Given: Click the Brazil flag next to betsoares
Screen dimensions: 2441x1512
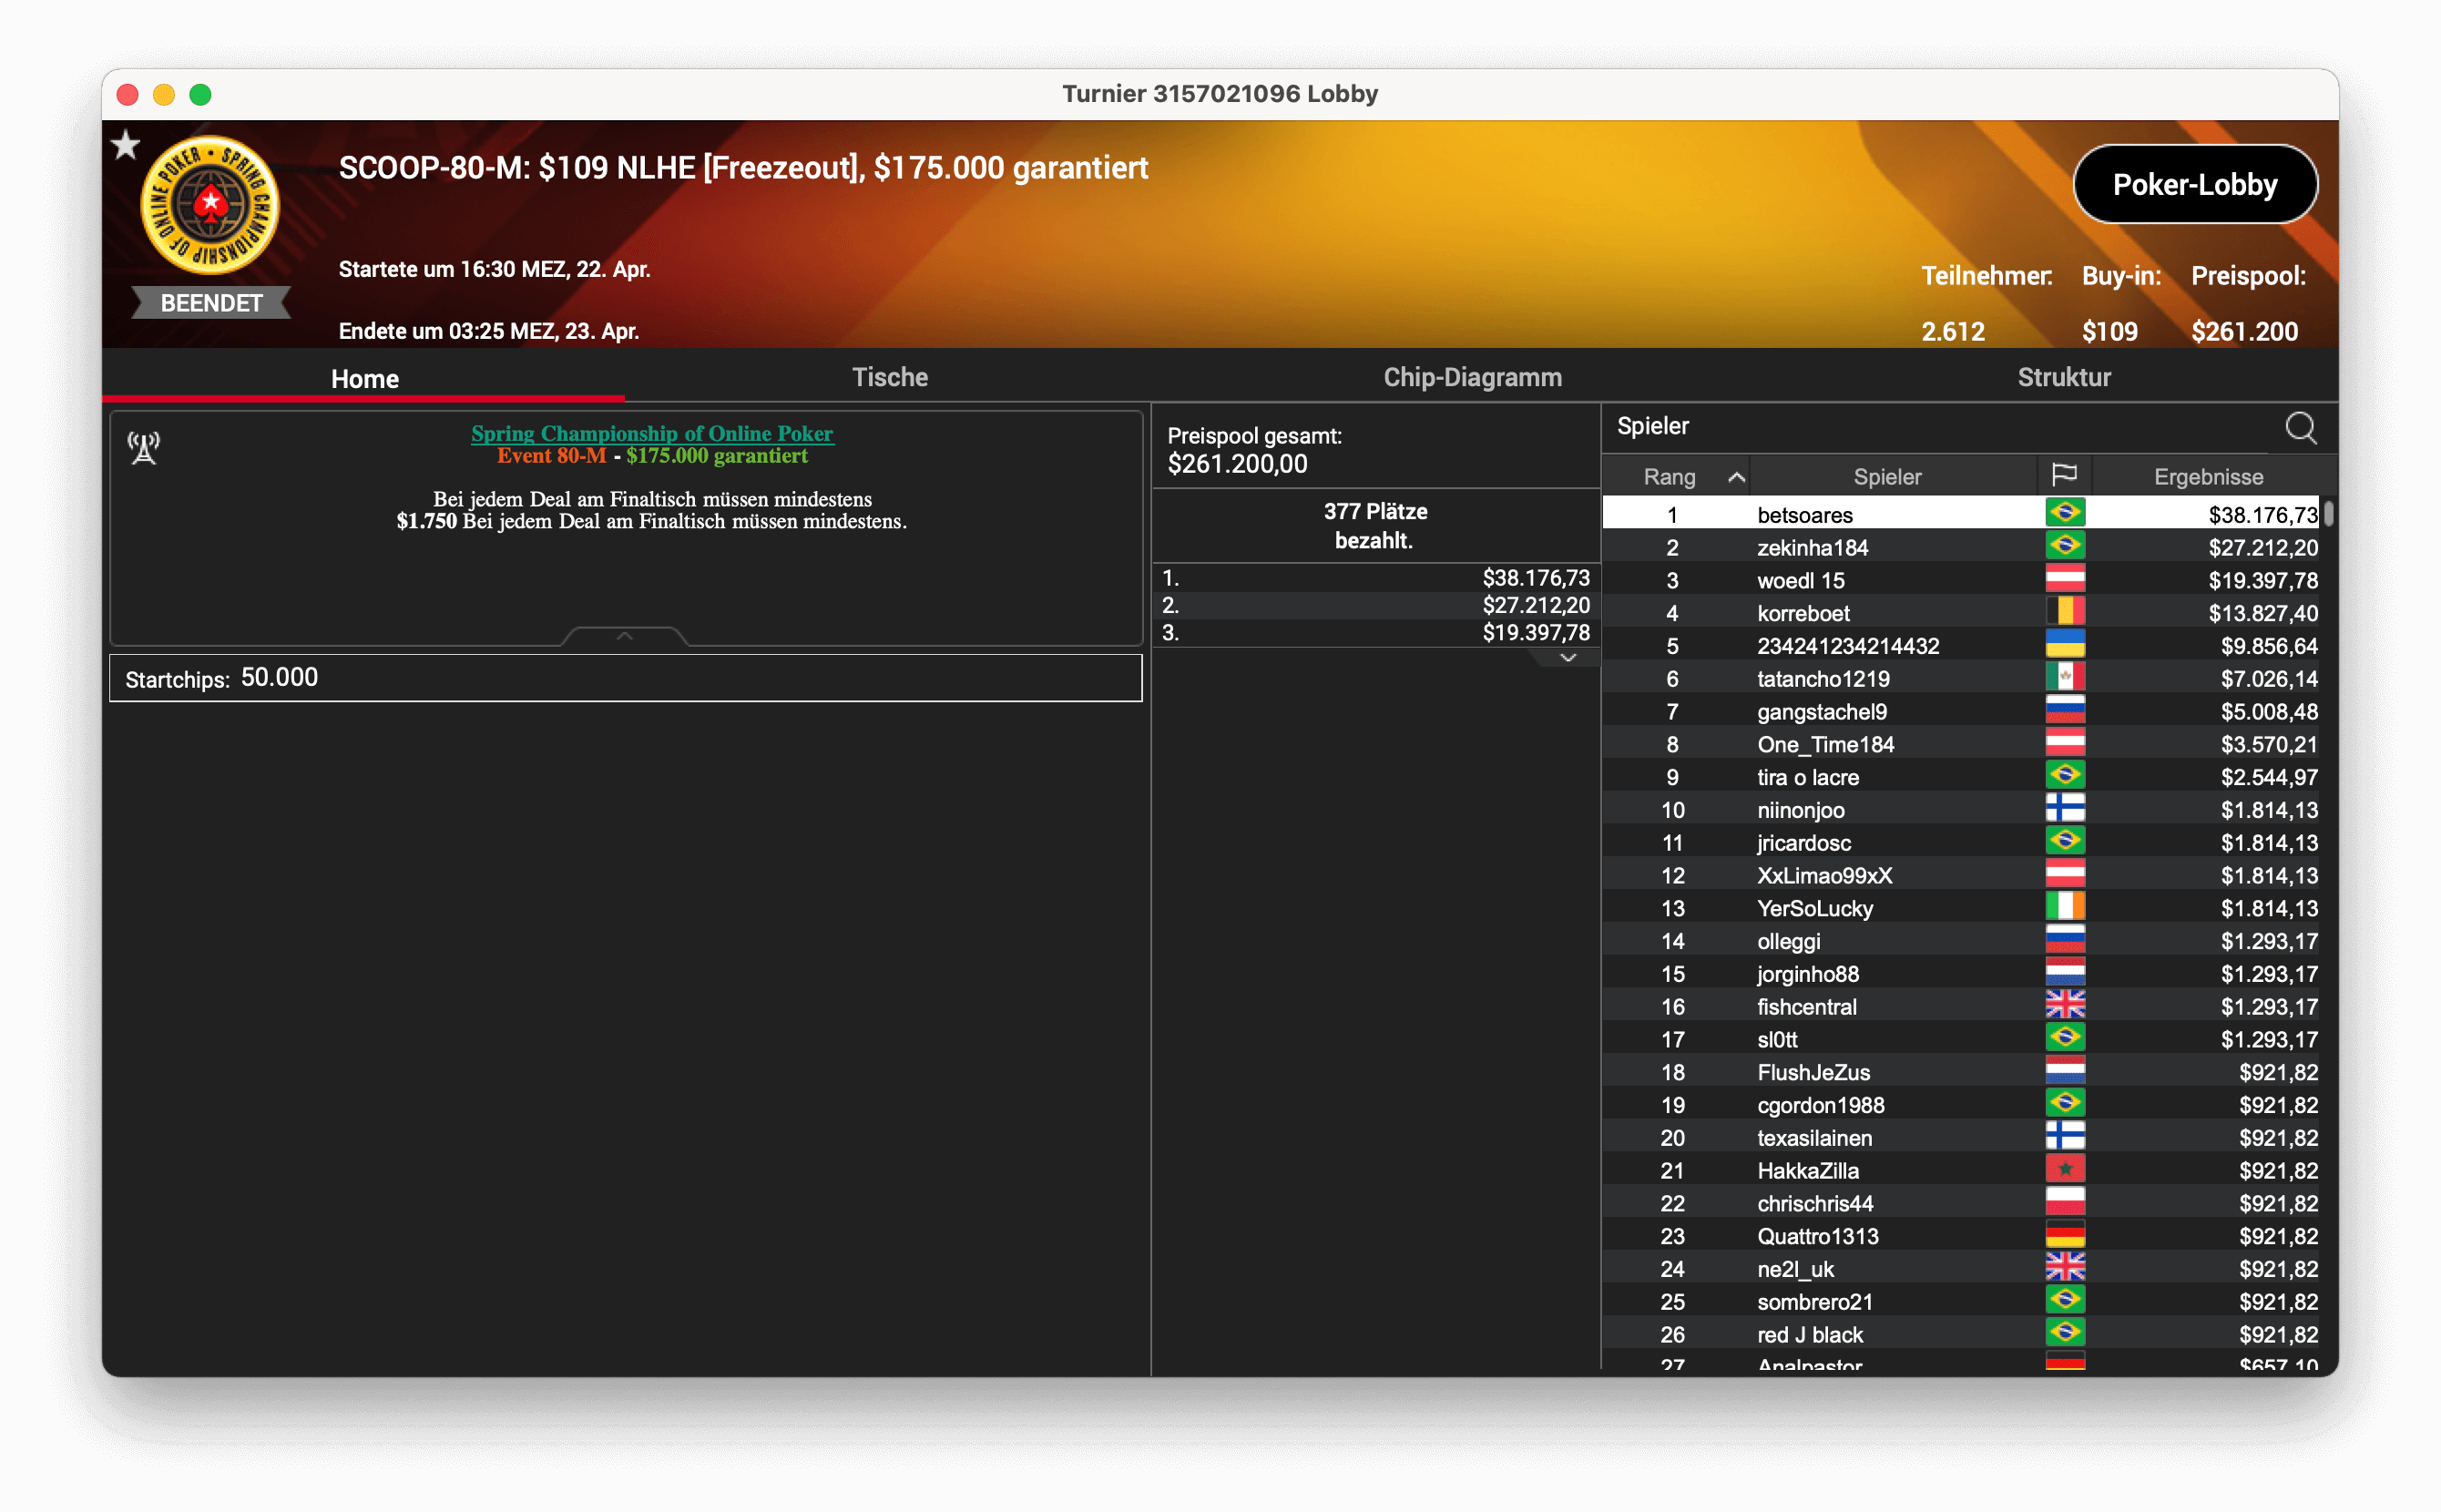Looking at the screenshot, I should click(2065, 514).
